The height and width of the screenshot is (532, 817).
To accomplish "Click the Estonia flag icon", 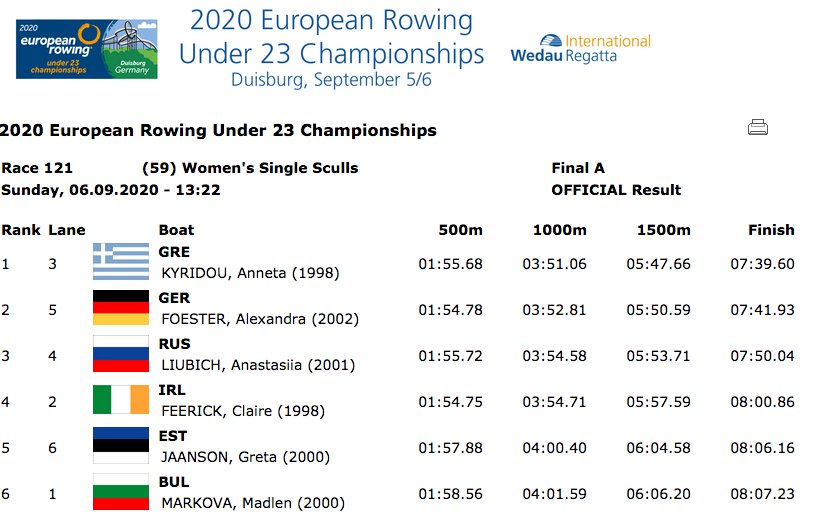I will (120, 445).
